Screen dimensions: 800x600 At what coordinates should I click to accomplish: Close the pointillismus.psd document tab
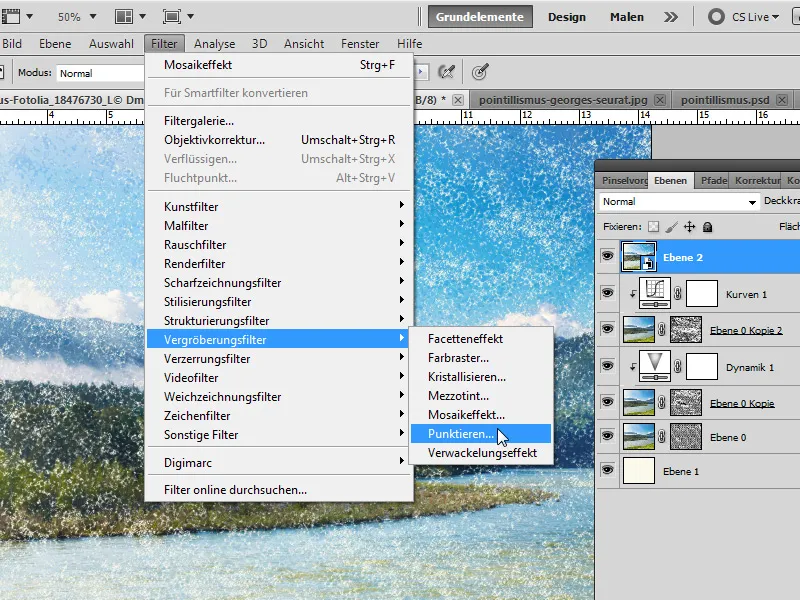click(x=782, y=100)
